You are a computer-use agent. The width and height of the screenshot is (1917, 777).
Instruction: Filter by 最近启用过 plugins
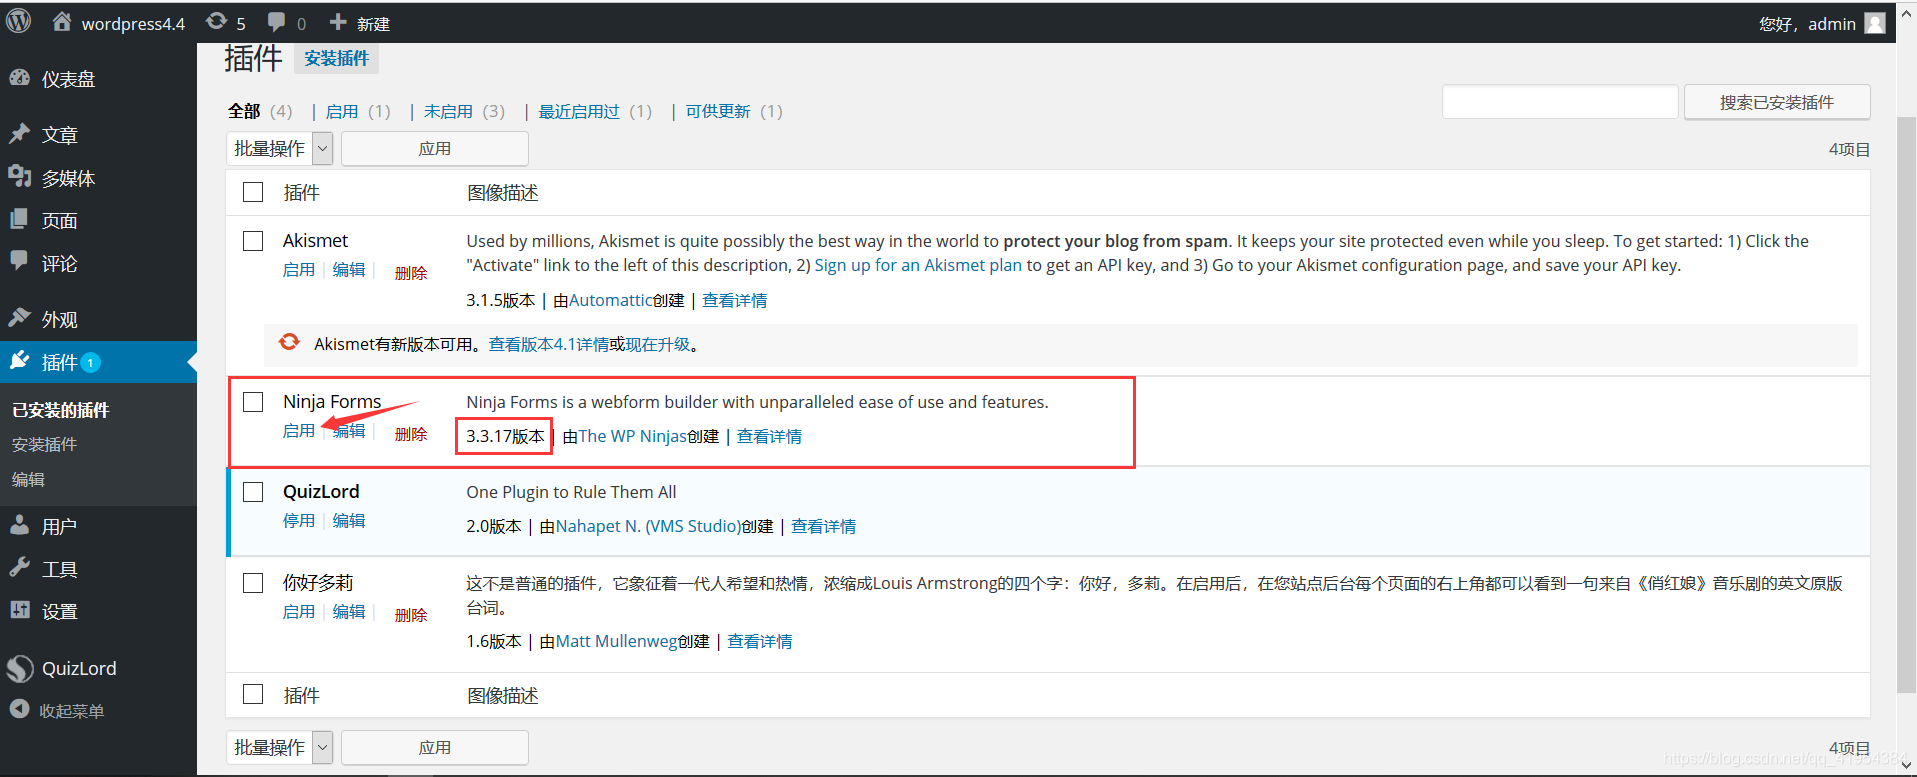pos(579,111)
